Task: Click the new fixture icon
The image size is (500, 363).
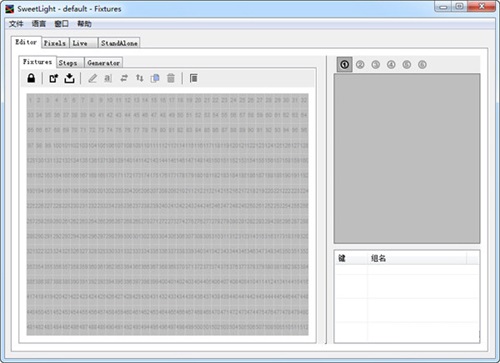Action: point(53,78)
